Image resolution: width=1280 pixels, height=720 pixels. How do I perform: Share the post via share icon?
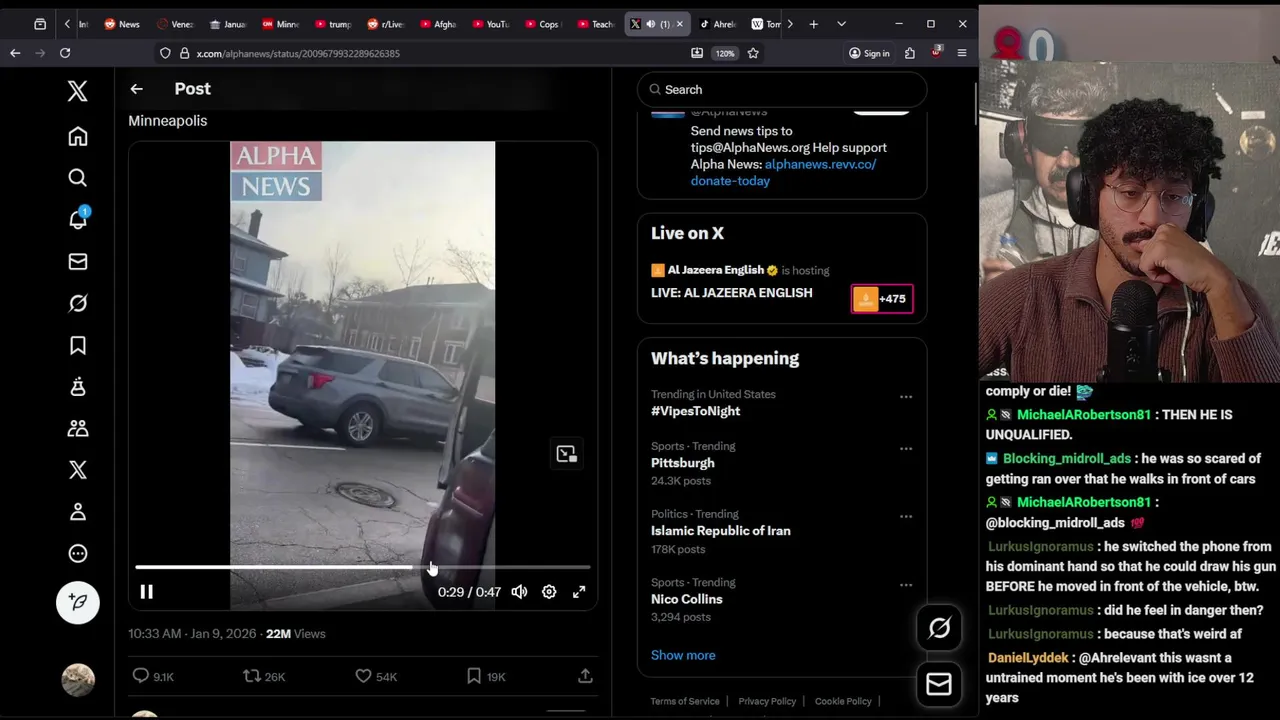pos(585,677)
